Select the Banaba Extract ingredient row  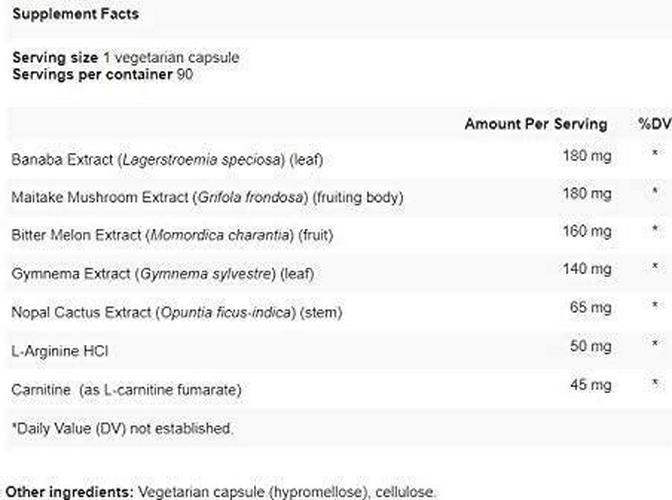[167, 158]
